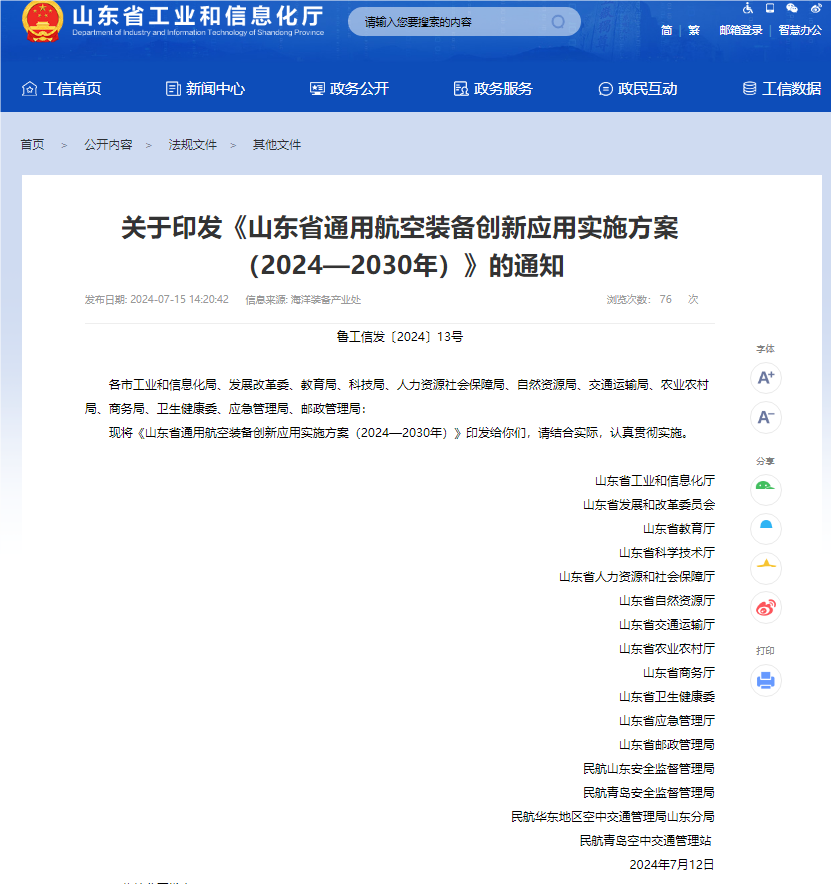Click signature line 山东省交通运输厅
The height and width of the screenshot is (884, 831).
(x=667, y=625)
